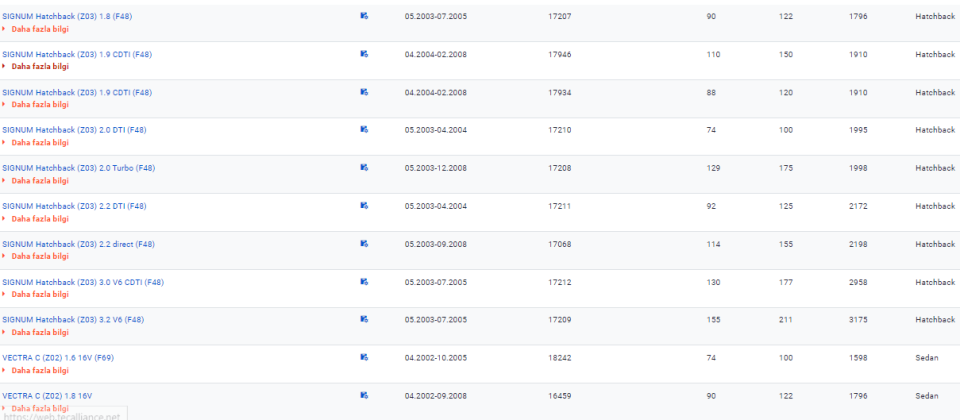Viewport: 960px width, 420px height.
Task: Select code cell '17211'
Action: 560,206
